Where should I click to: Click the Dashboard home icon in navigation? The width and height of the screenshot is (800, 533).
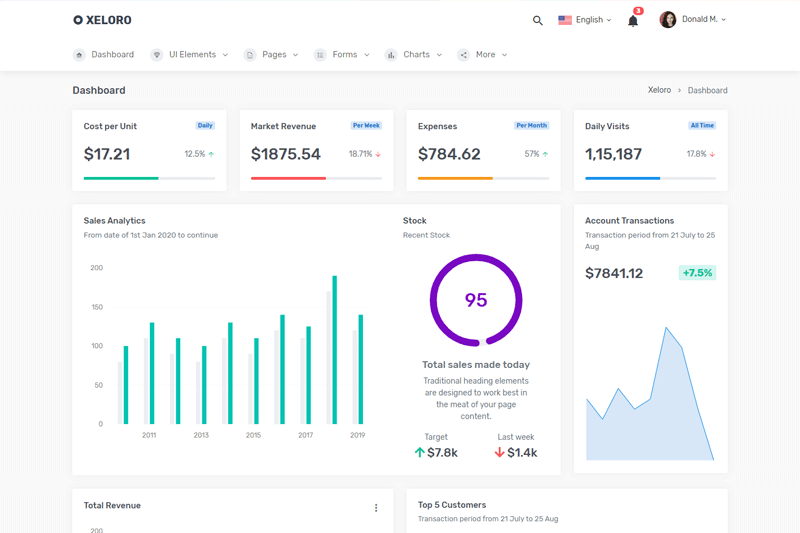[x=79, y=55]
